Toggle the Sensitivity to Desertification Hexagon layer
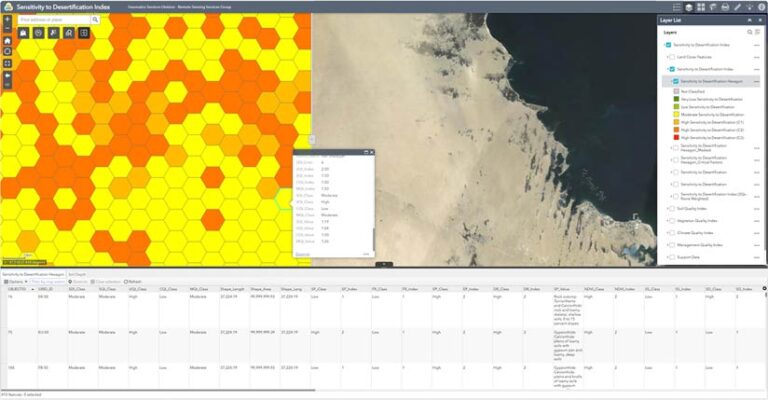 point(675,81)
